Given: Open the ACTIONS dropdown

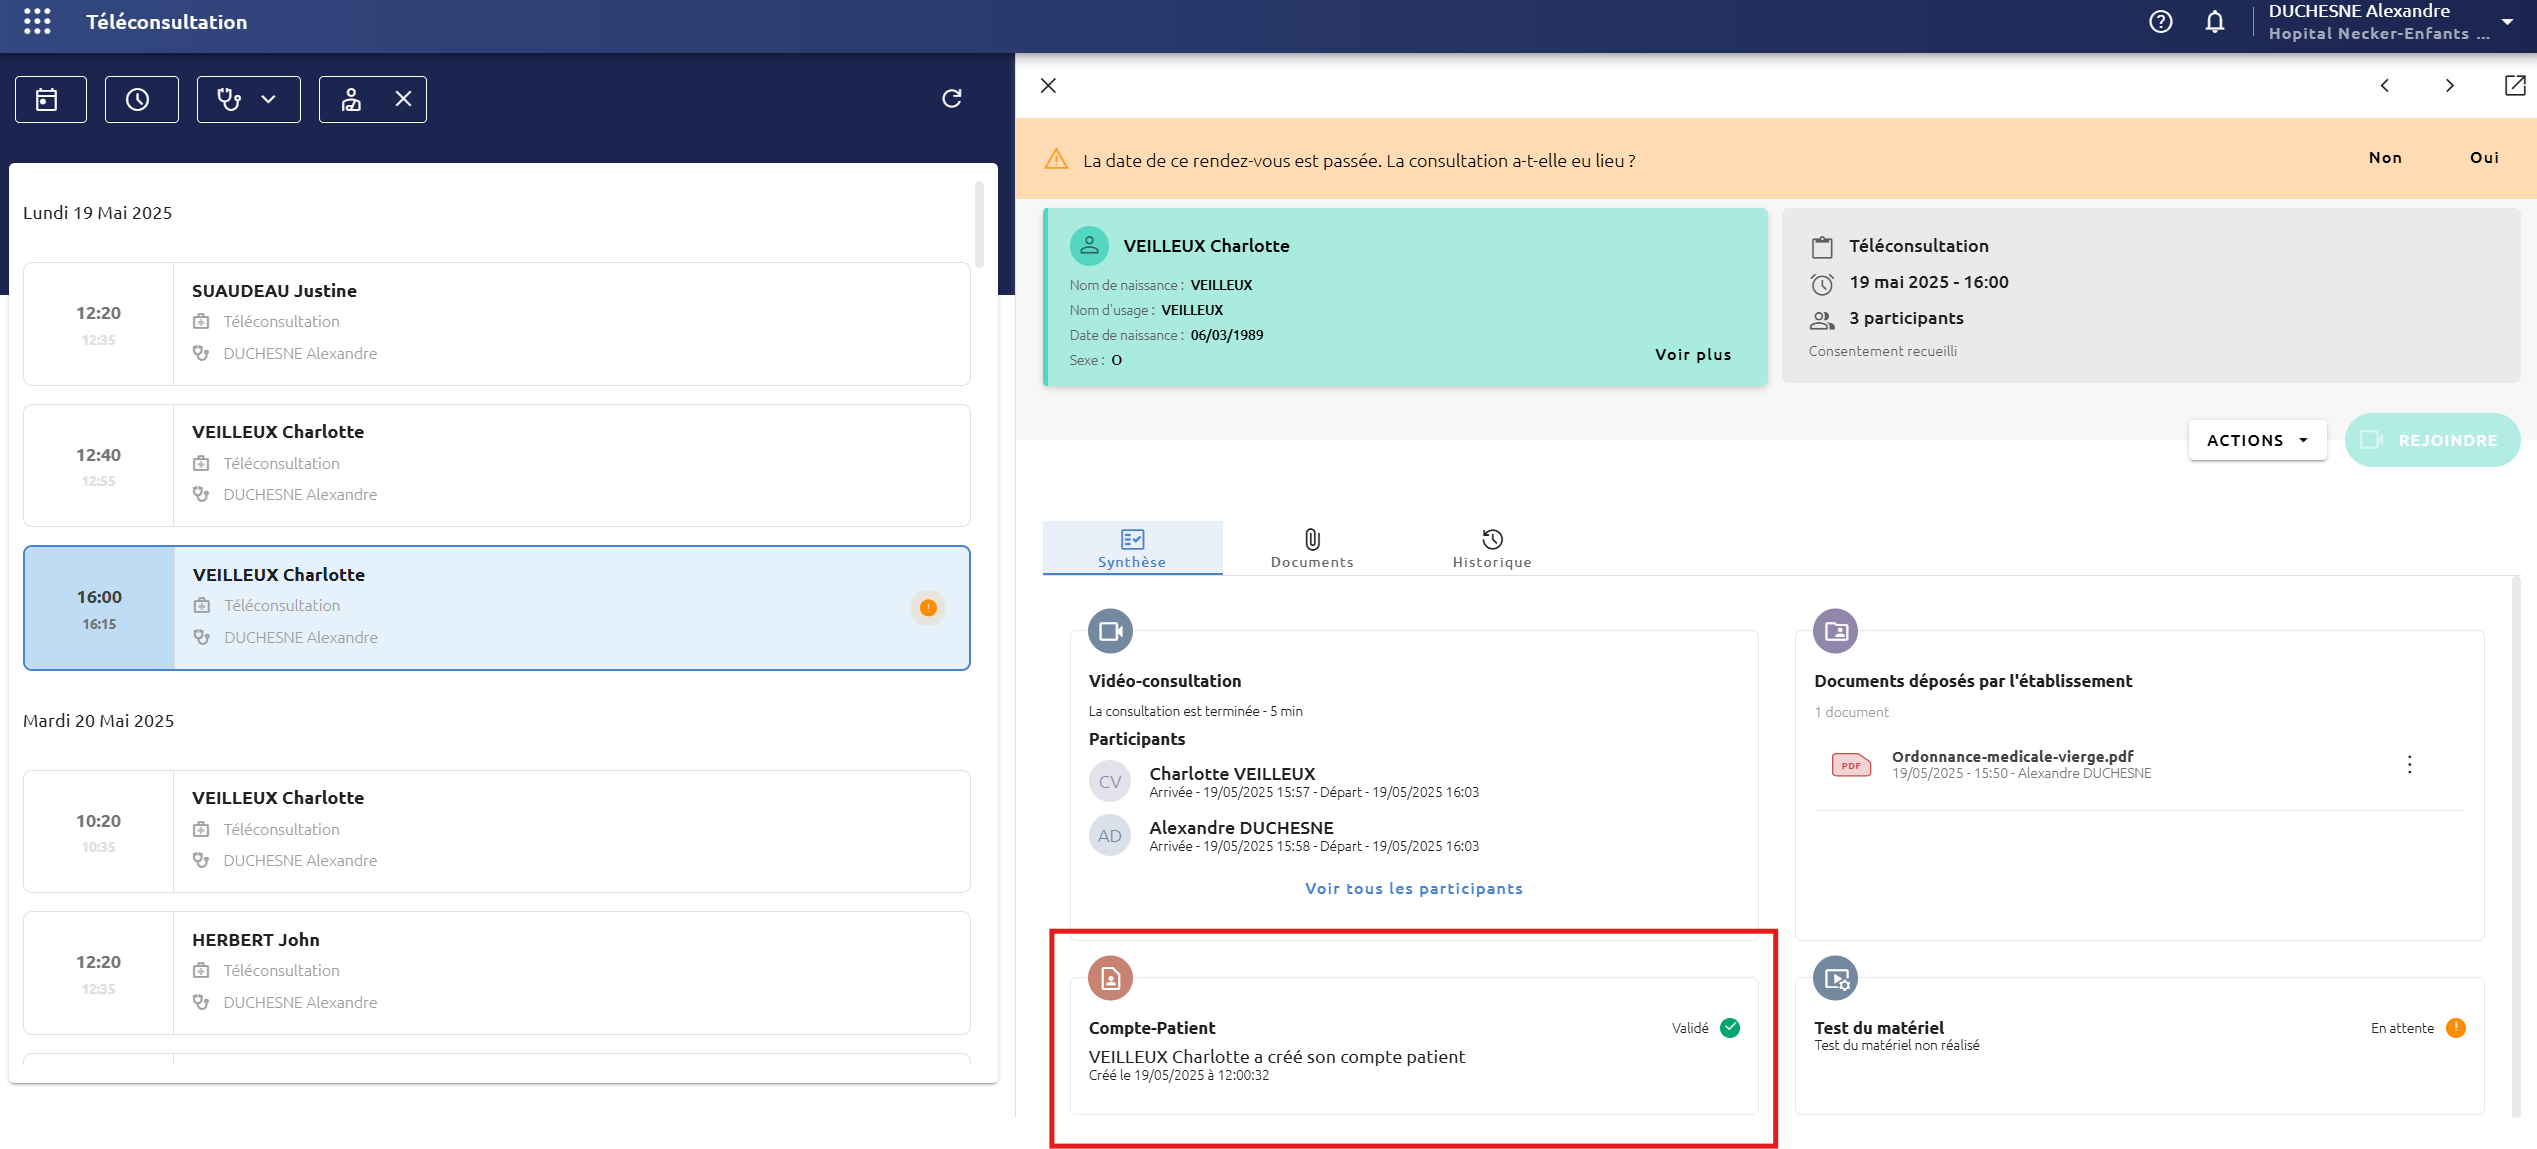Looking at the screenshot, I should pyautogui.click(x=2257, y=440).
